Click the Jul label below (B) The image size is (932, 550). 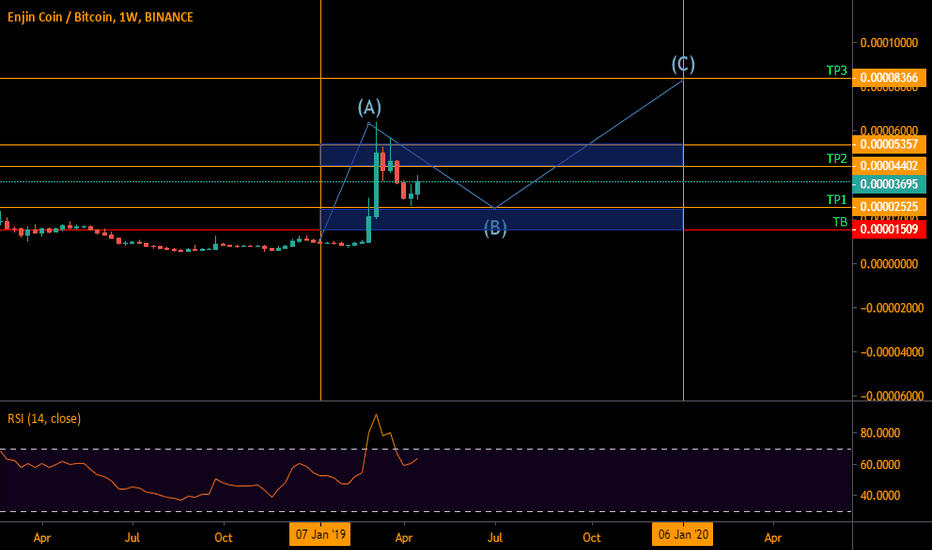click(x=495, y=538)
